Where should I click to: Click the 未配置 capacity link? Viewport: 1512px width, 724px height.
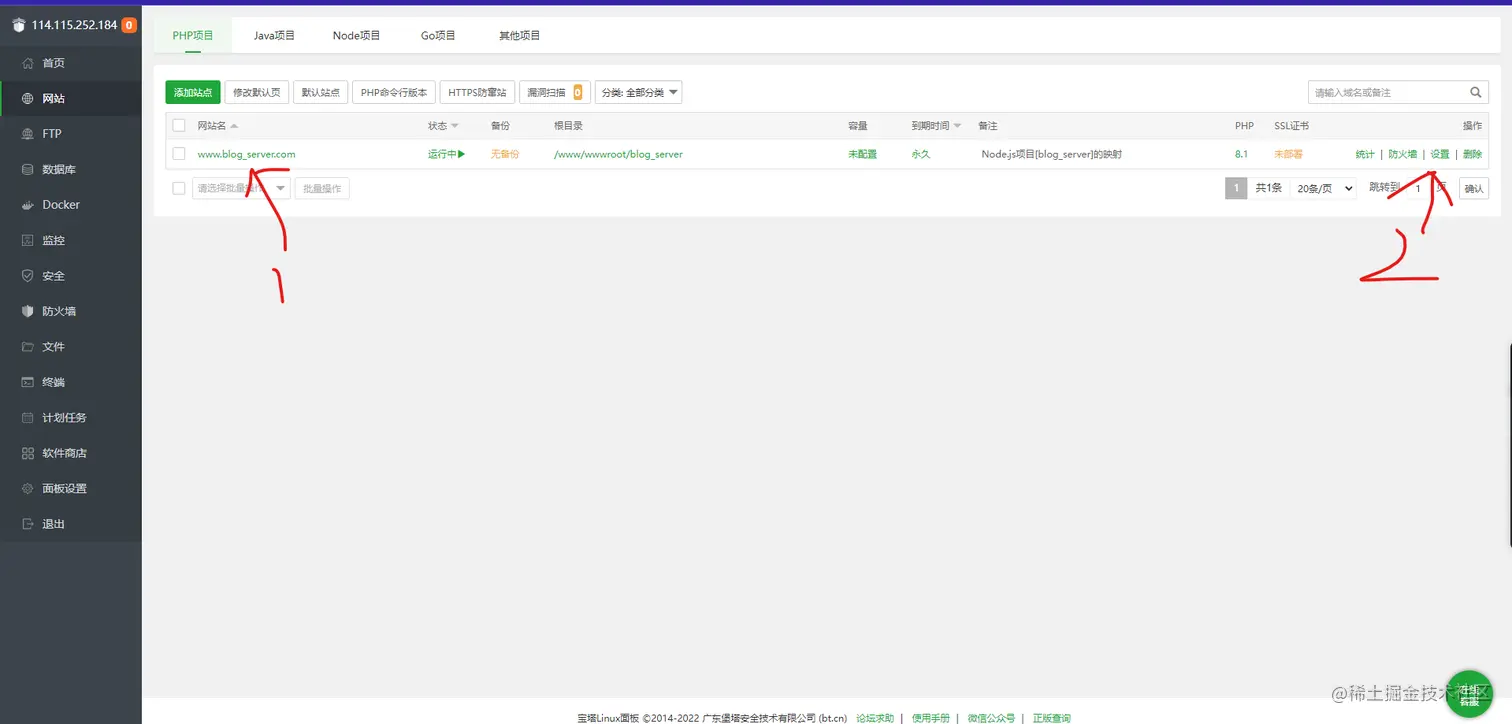click(862, 154)
